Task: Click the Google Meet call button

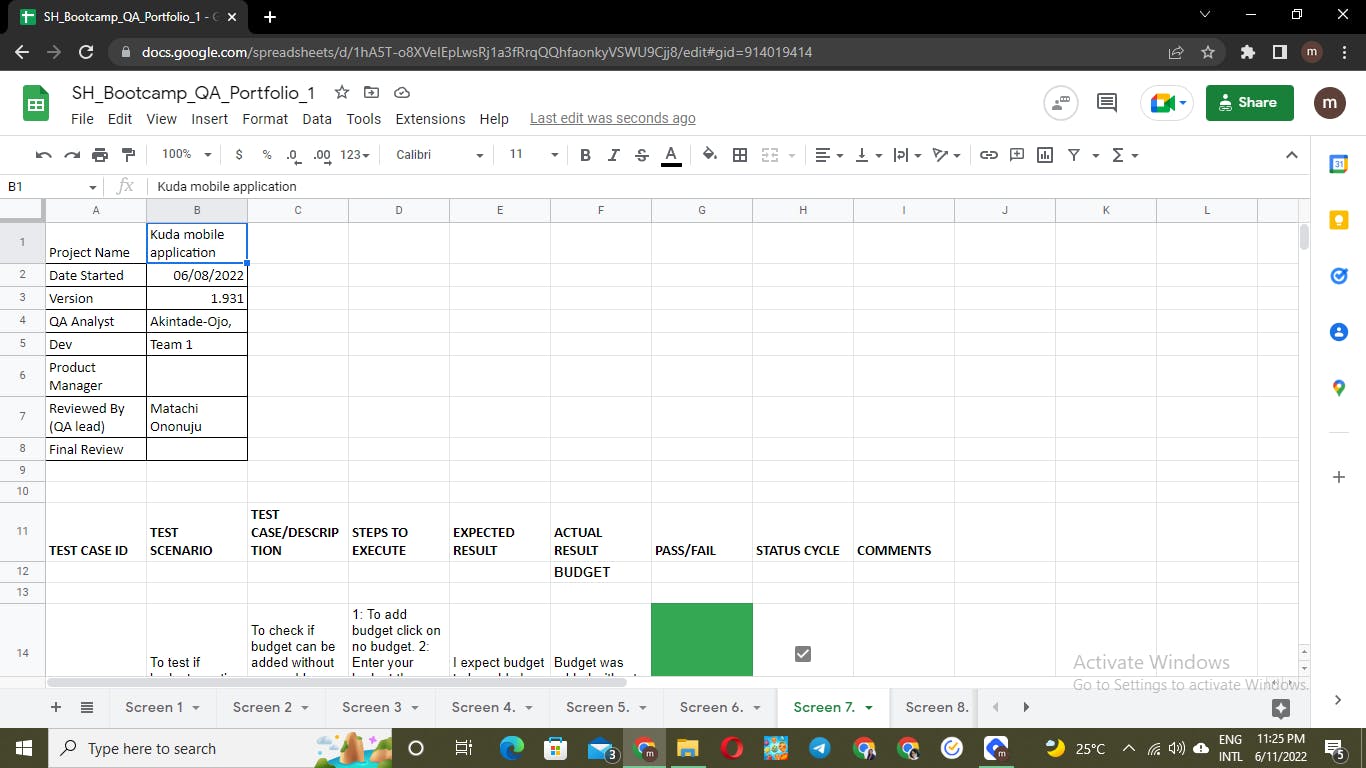Action: coord(1167,102)
